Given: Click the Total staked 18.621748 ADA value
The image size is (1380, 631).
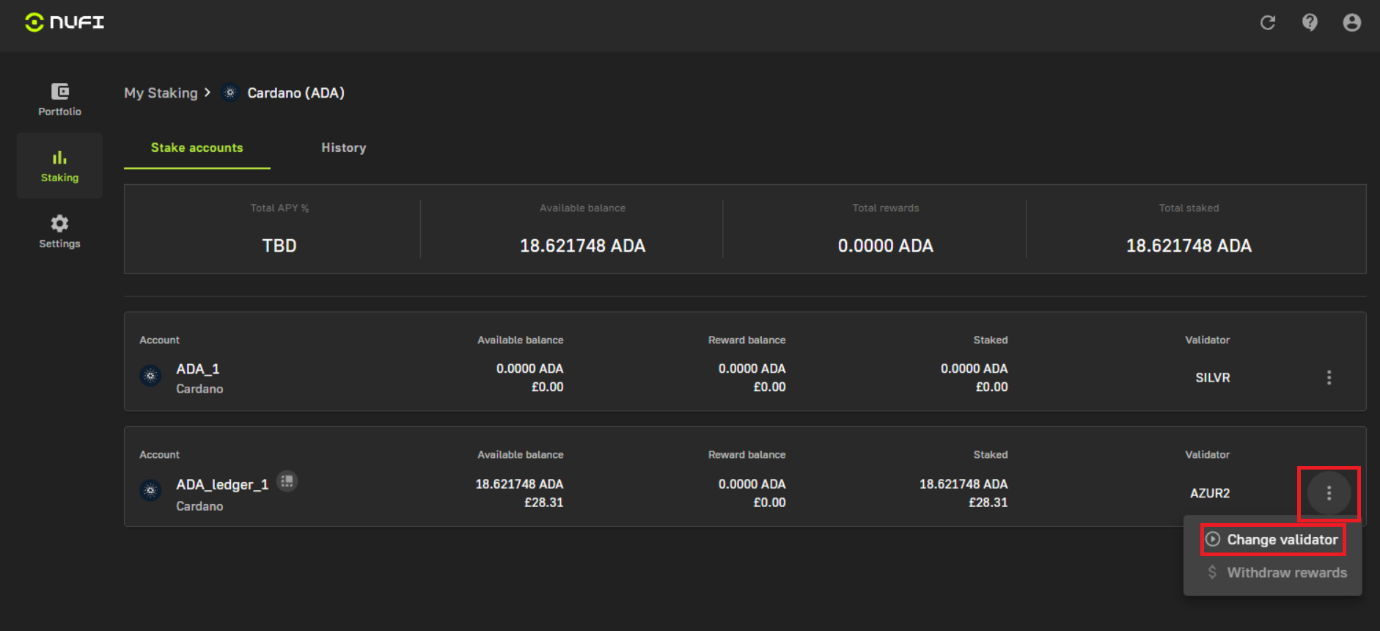Looking at the screenshot, I should (x=1189, y=246).
